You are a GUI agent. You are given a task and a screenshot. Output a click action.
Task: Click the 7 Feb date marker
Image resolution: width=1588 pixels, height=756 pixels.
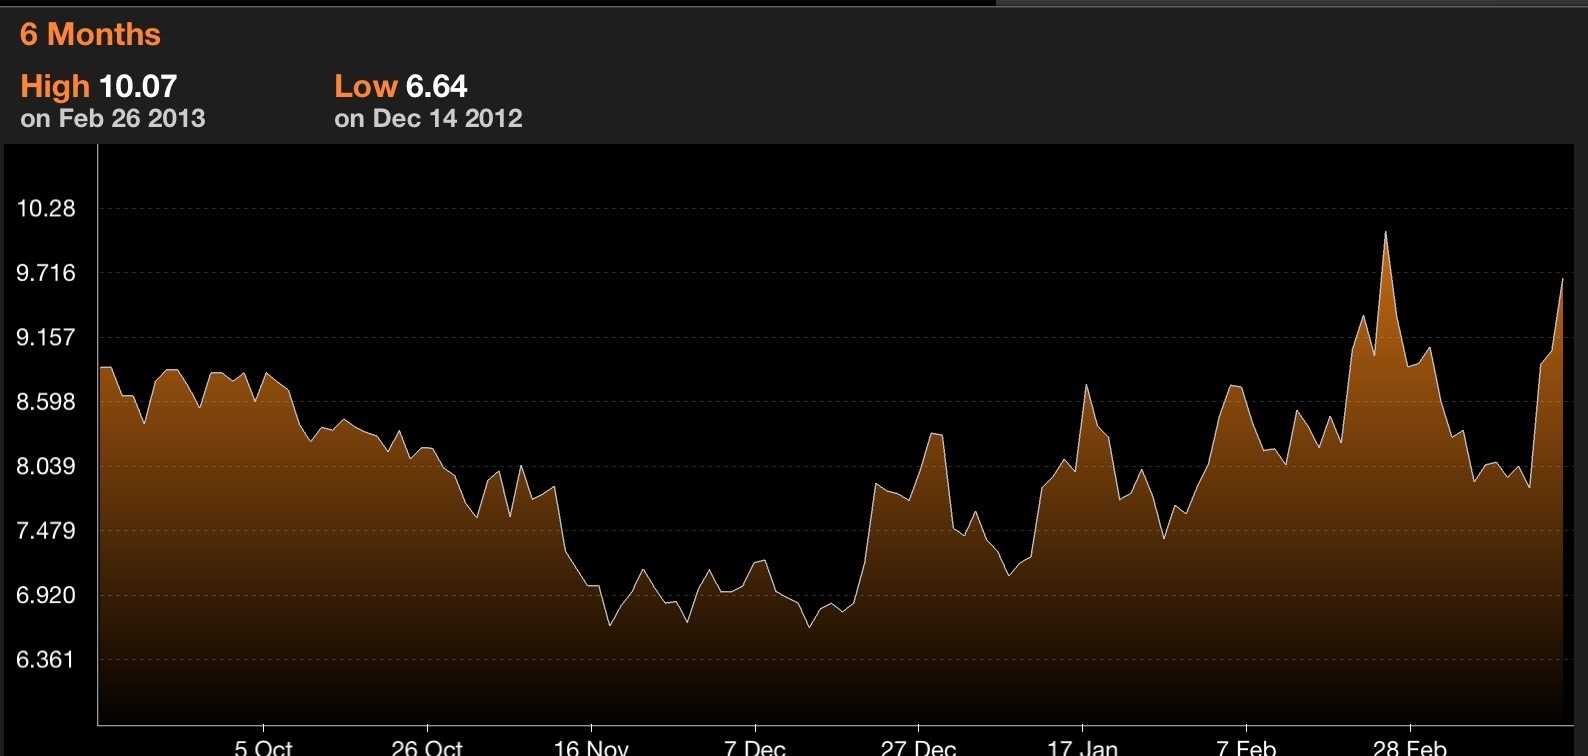tap(1246, 746)
